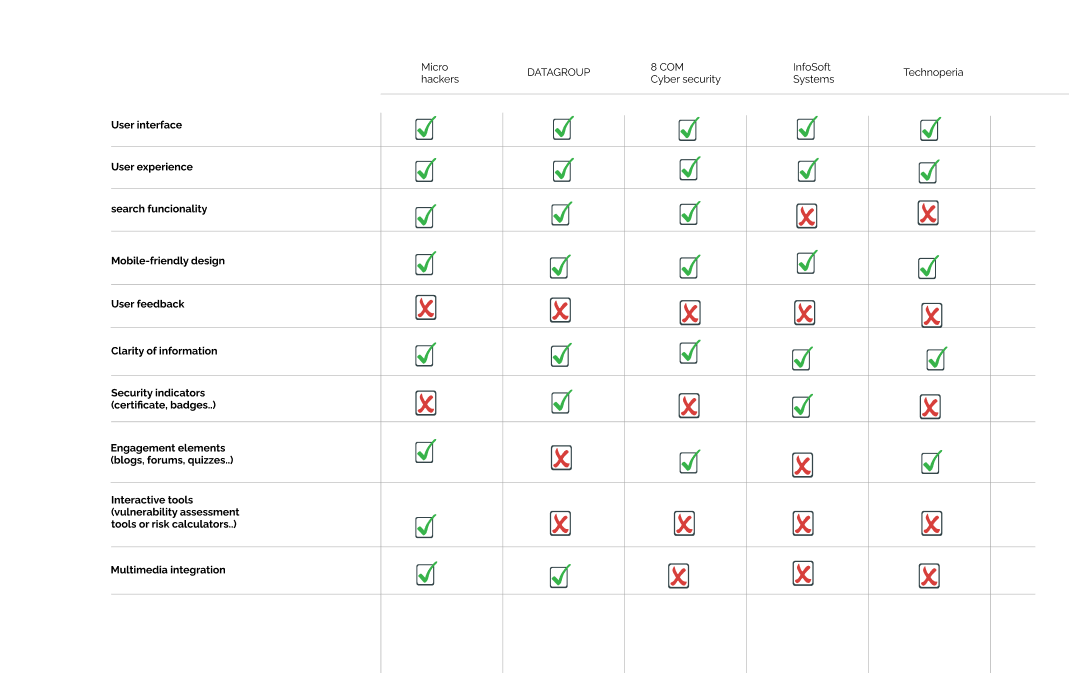
Task: Select the Micro hackers column header
Action: point(439,73)
